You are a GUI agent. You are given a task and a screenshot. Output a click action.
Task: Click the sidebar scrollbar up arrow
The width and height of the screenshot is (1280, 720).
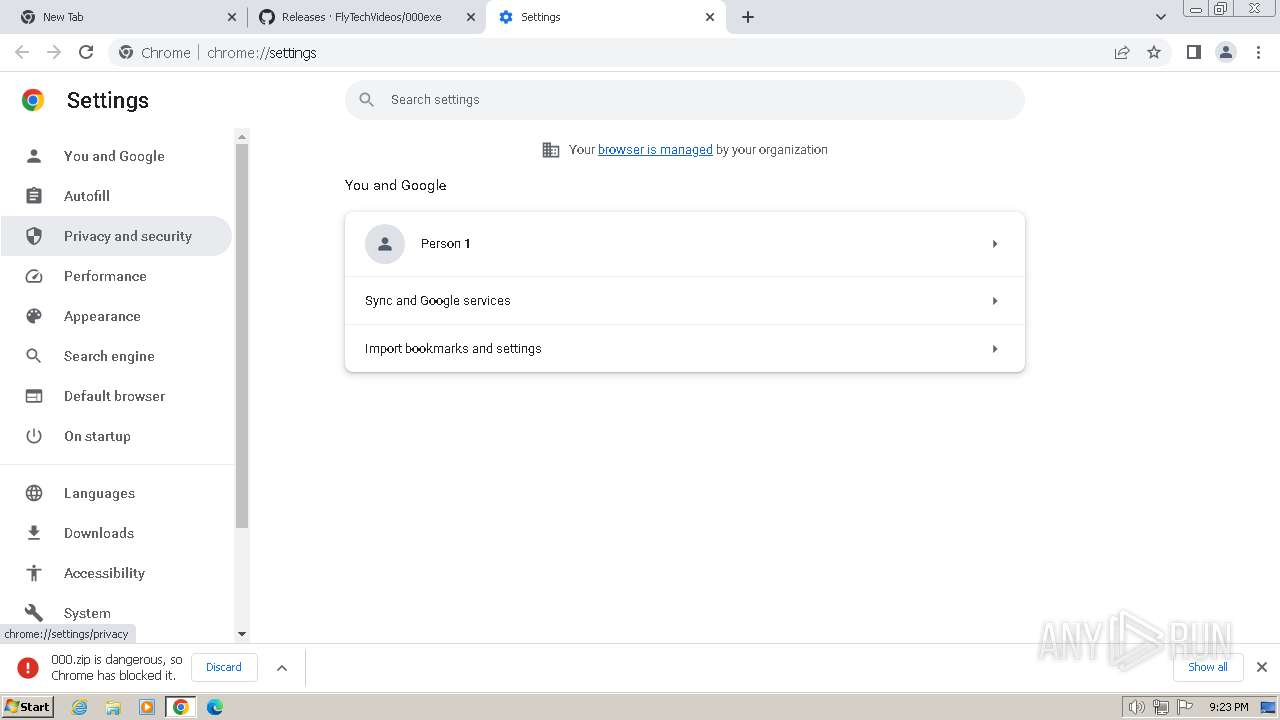point(241,136)
